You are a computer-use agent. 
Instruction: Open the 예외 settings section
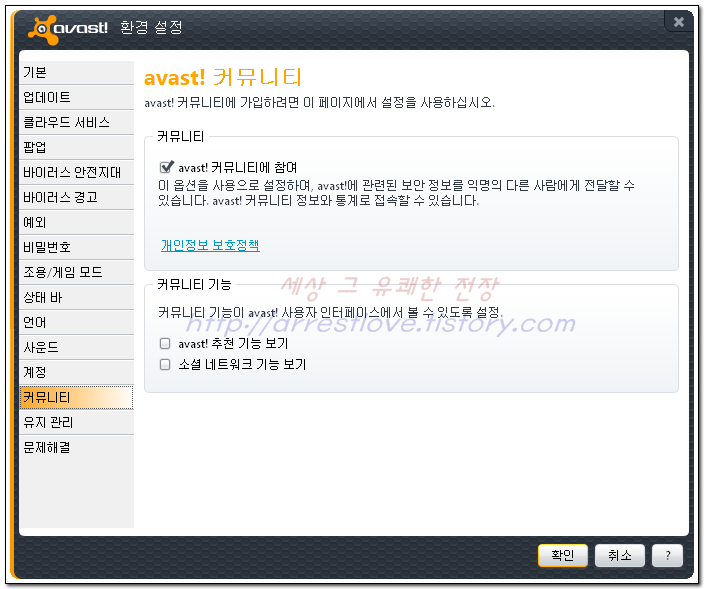(x=76, y=222)
